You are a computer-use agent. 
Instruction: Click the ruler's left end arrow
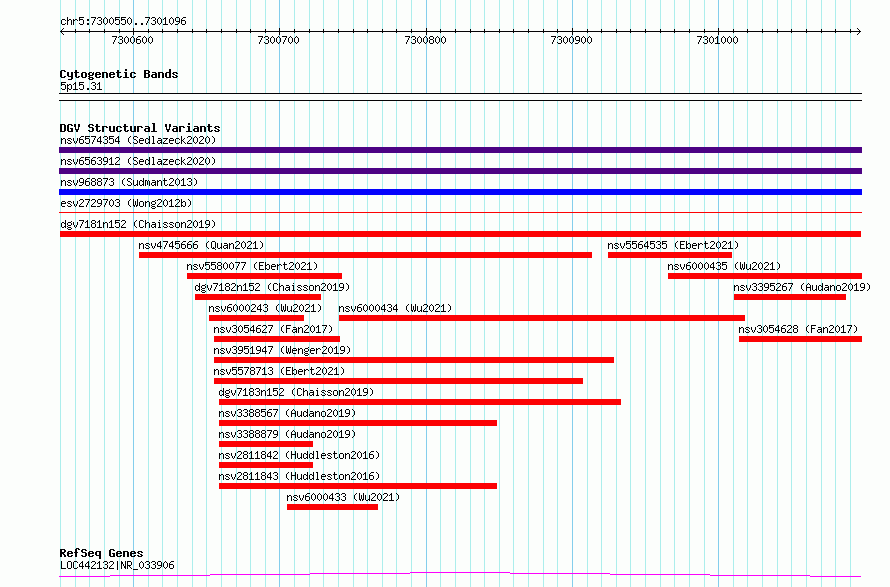click(62, 31)
